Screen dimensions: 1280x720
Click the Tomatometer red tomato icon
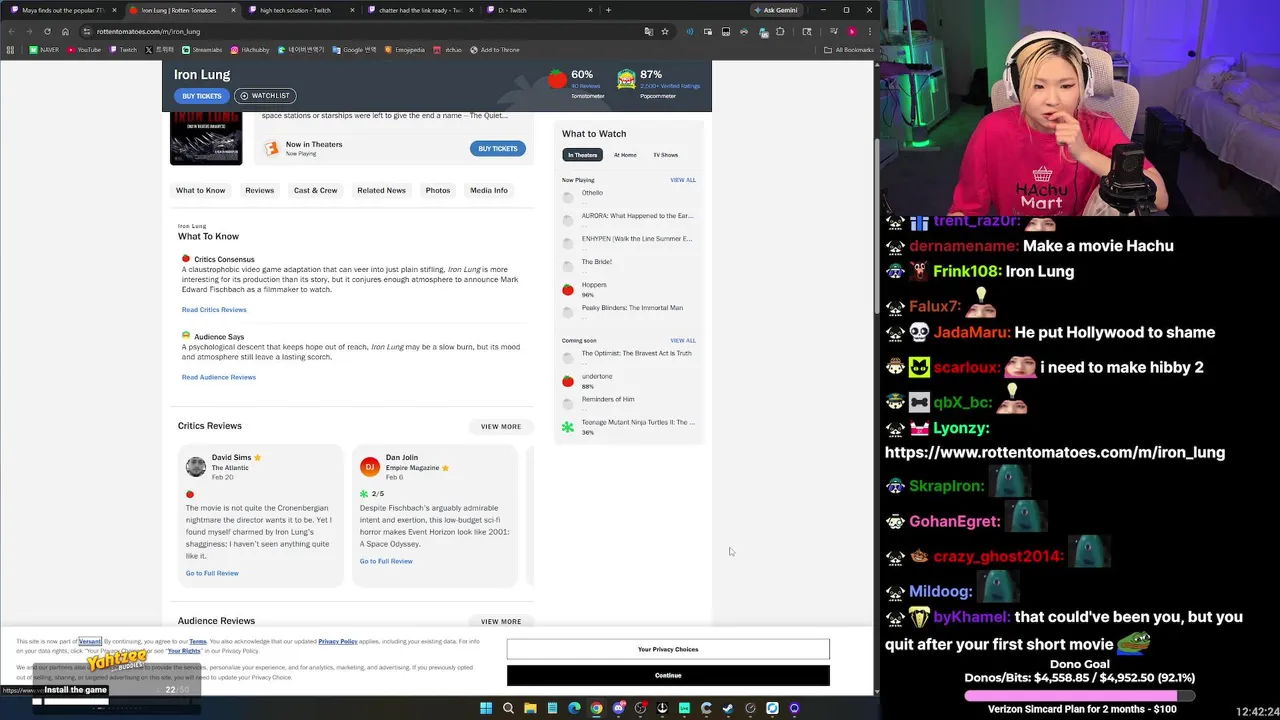[557, 78]
